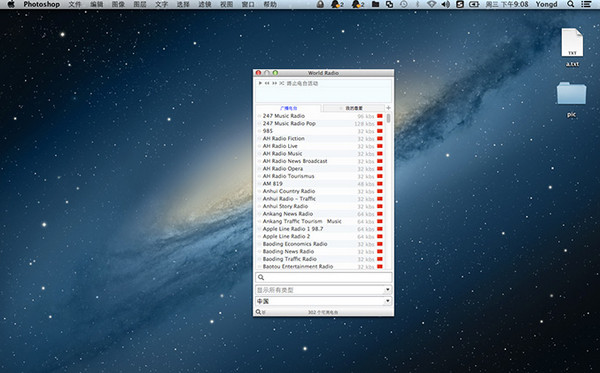
Task: Select the a.txt file on the desktop
Action: (x=572, y=47)
